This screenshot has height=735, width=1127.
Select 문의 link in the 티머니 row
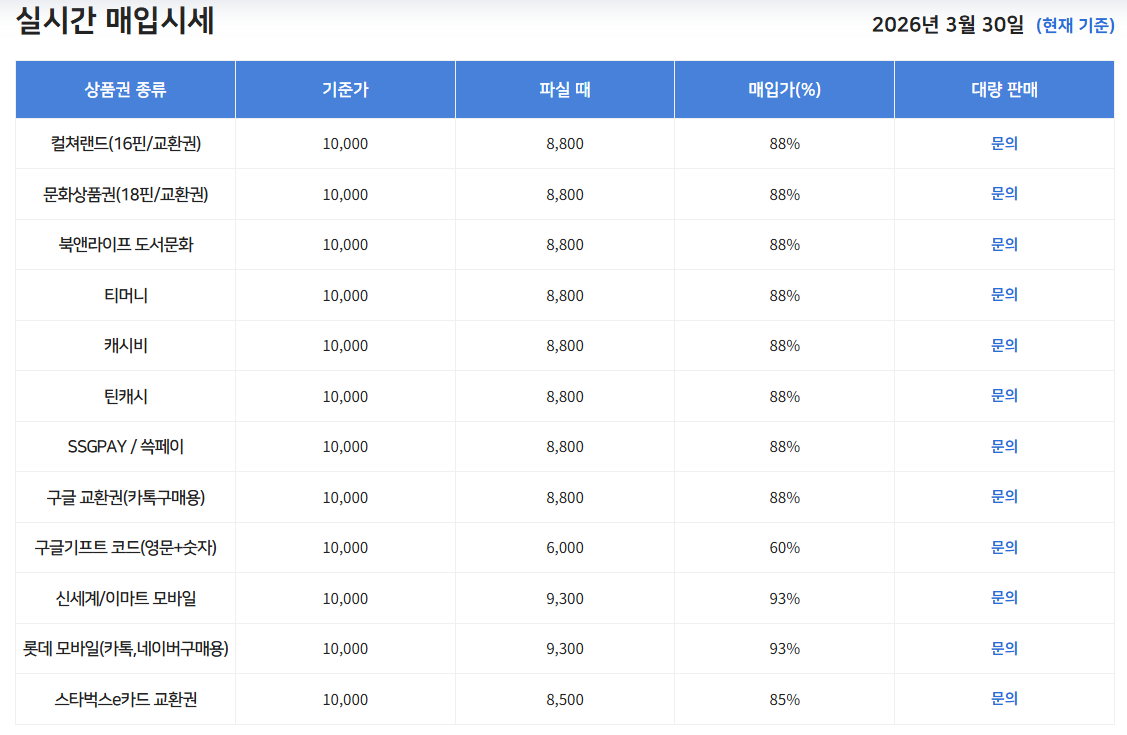(x=1004, y=295)
